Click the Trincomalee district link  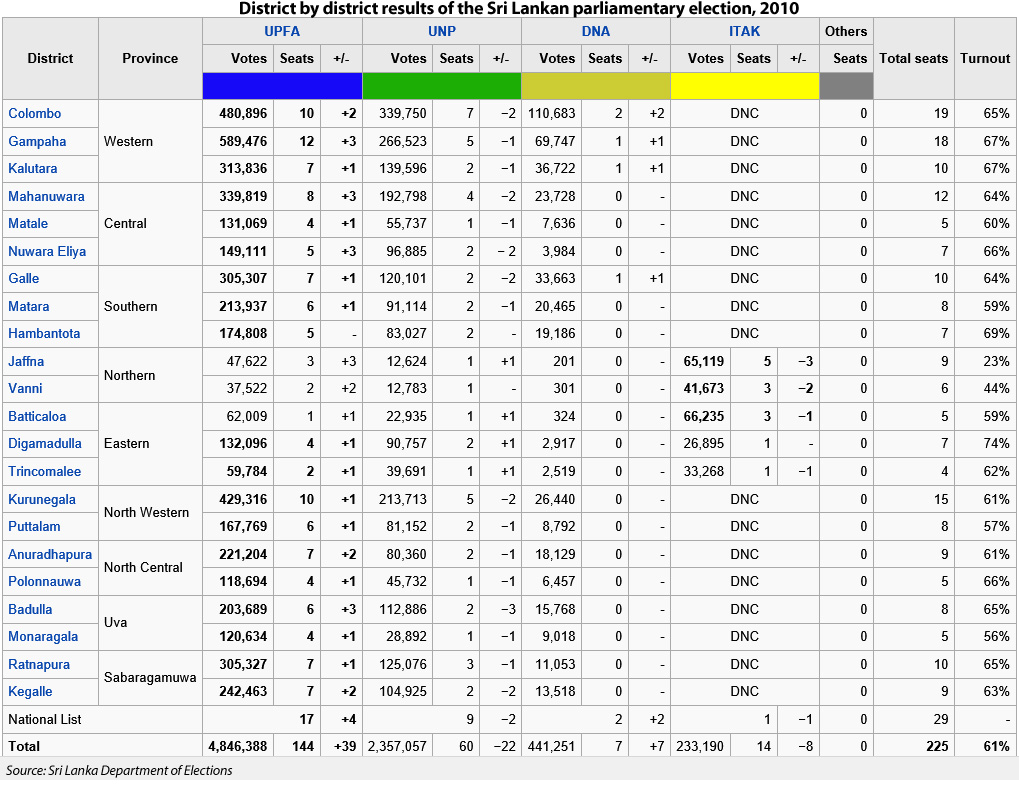[x=45, y=471]
